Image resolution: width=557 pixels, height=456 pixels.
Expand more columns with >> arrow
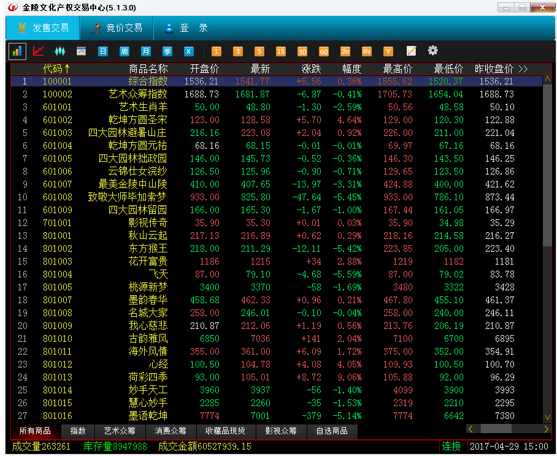click(523, 69)
